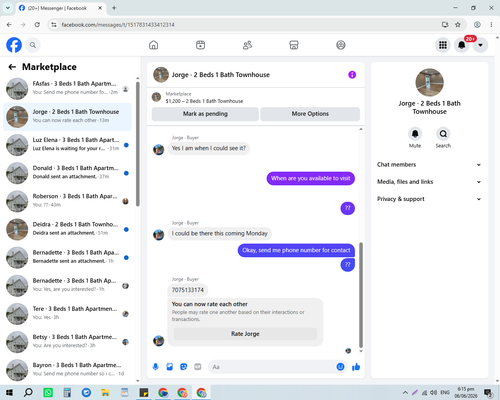Click Mark as pending button
This screenshot has height=400, width=500.
tap(205, 114)
